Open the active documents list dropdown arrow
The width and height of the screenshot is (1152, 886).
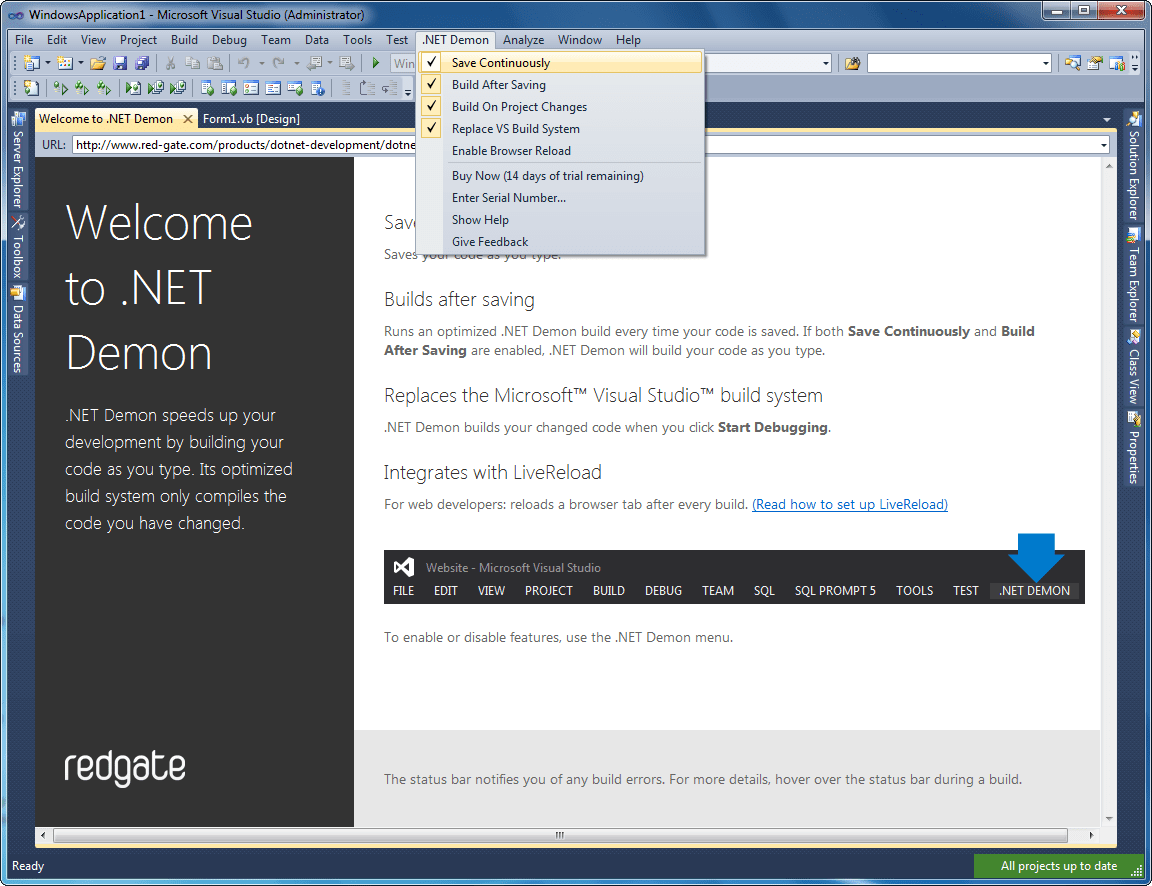point(1106,119)
